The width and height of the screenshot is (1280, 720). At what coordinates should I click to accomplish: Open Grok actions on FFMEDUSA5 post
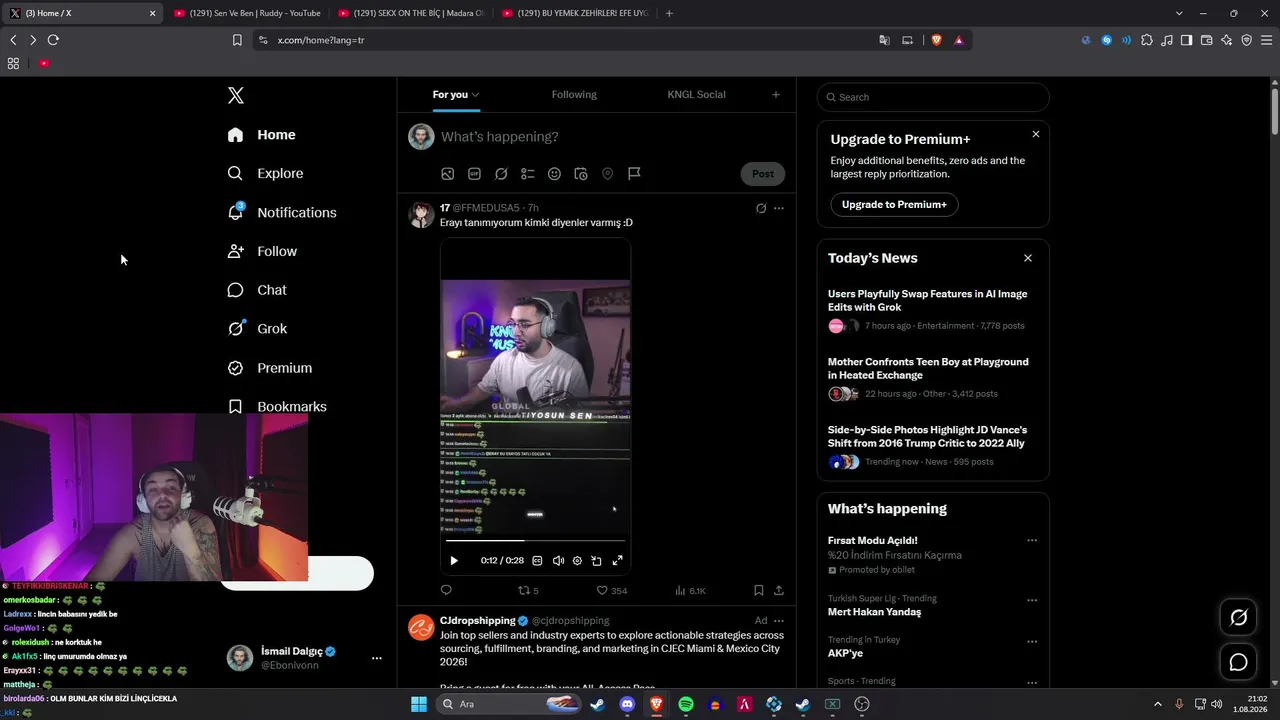761,208
